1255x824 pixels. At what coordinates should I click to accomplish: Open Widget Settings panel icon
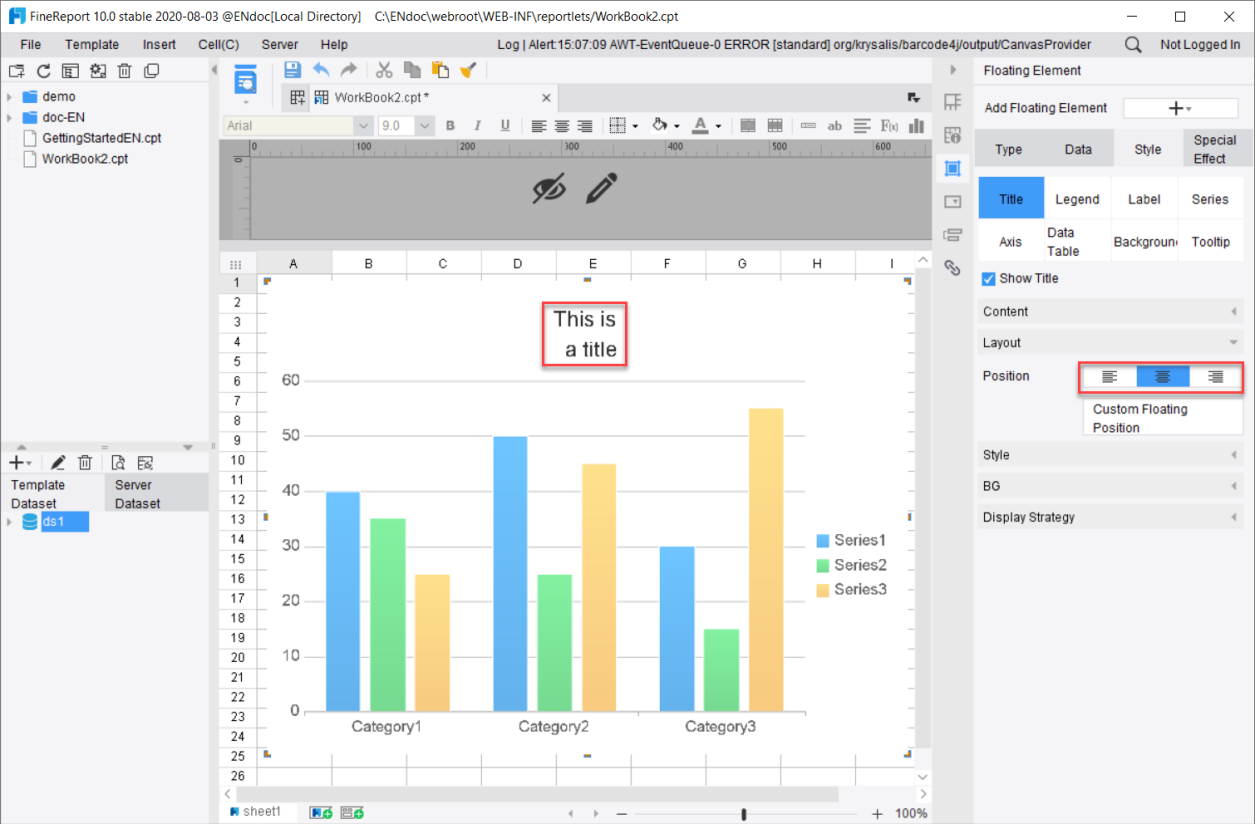pyautogui.click(x=952, y=201)
